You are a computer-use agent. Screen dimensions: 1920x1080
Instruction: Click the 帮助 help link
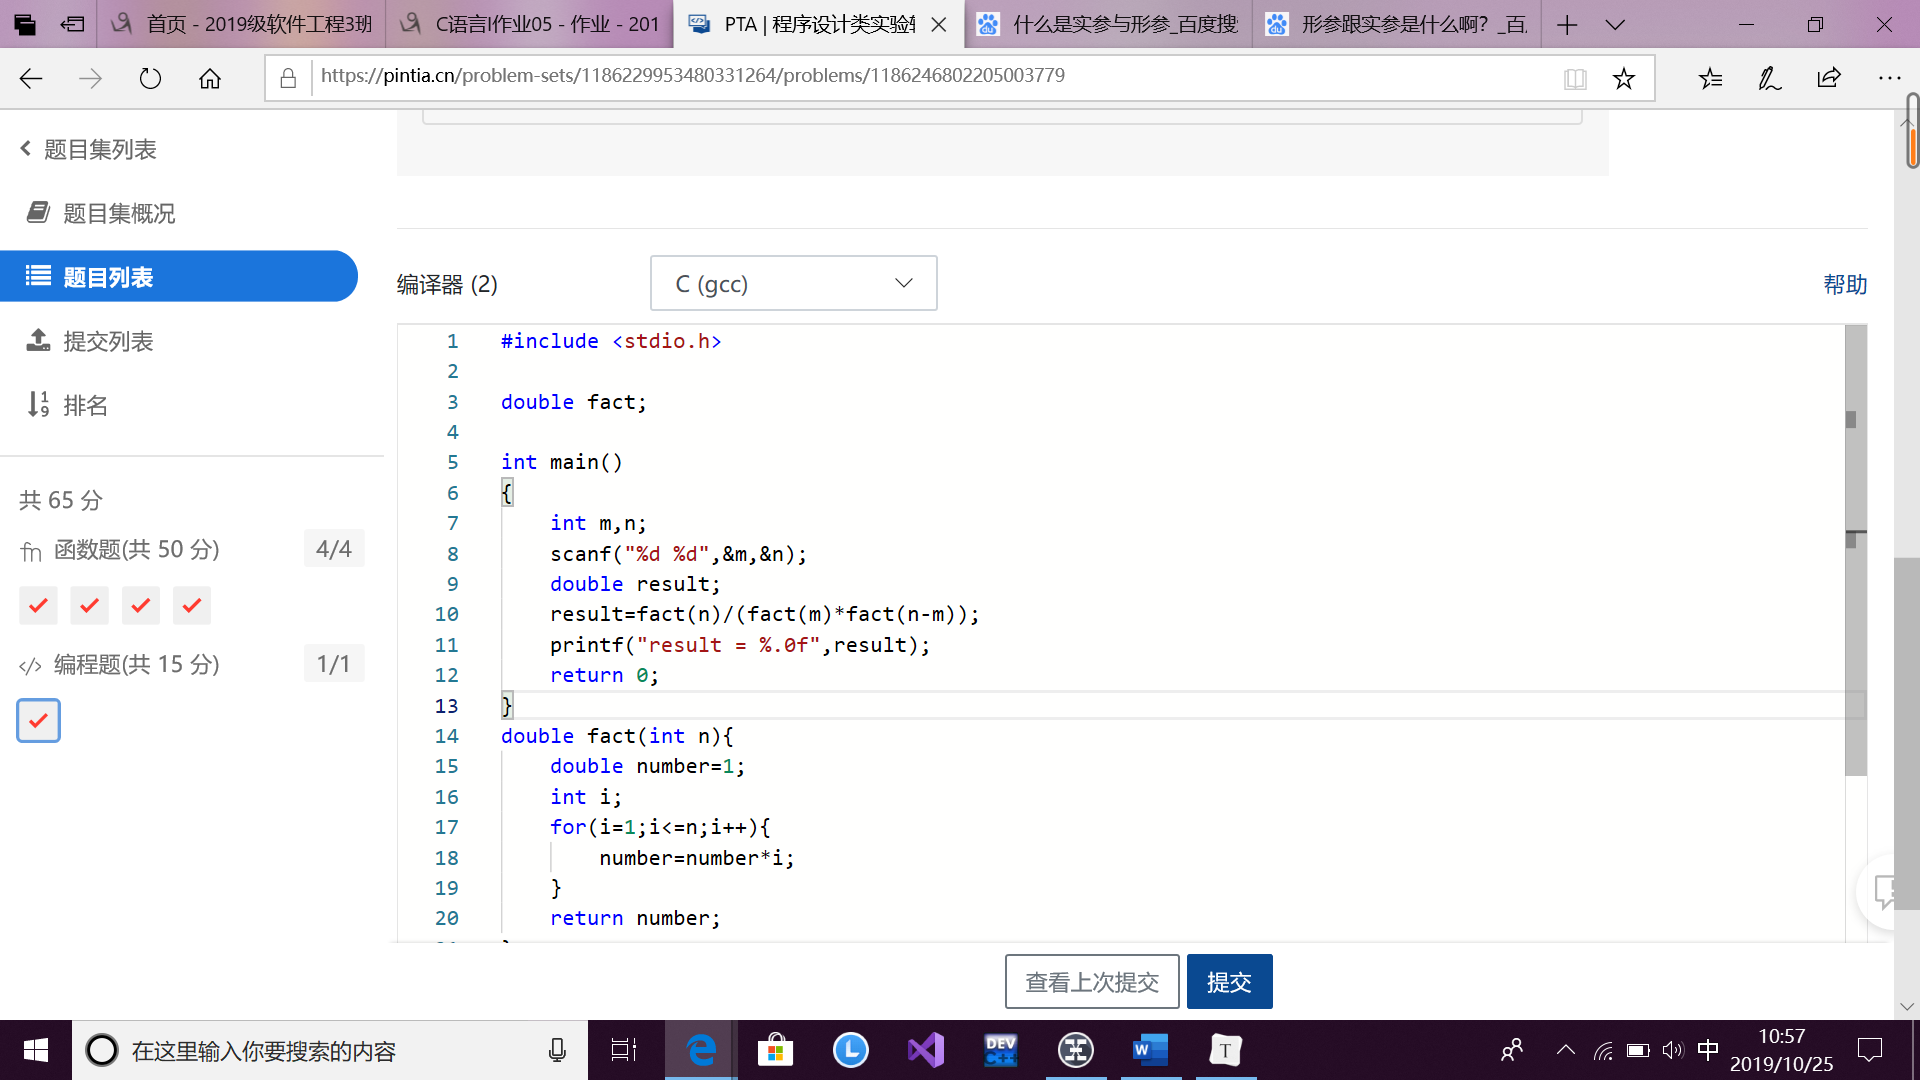[x=1845, y=284]
